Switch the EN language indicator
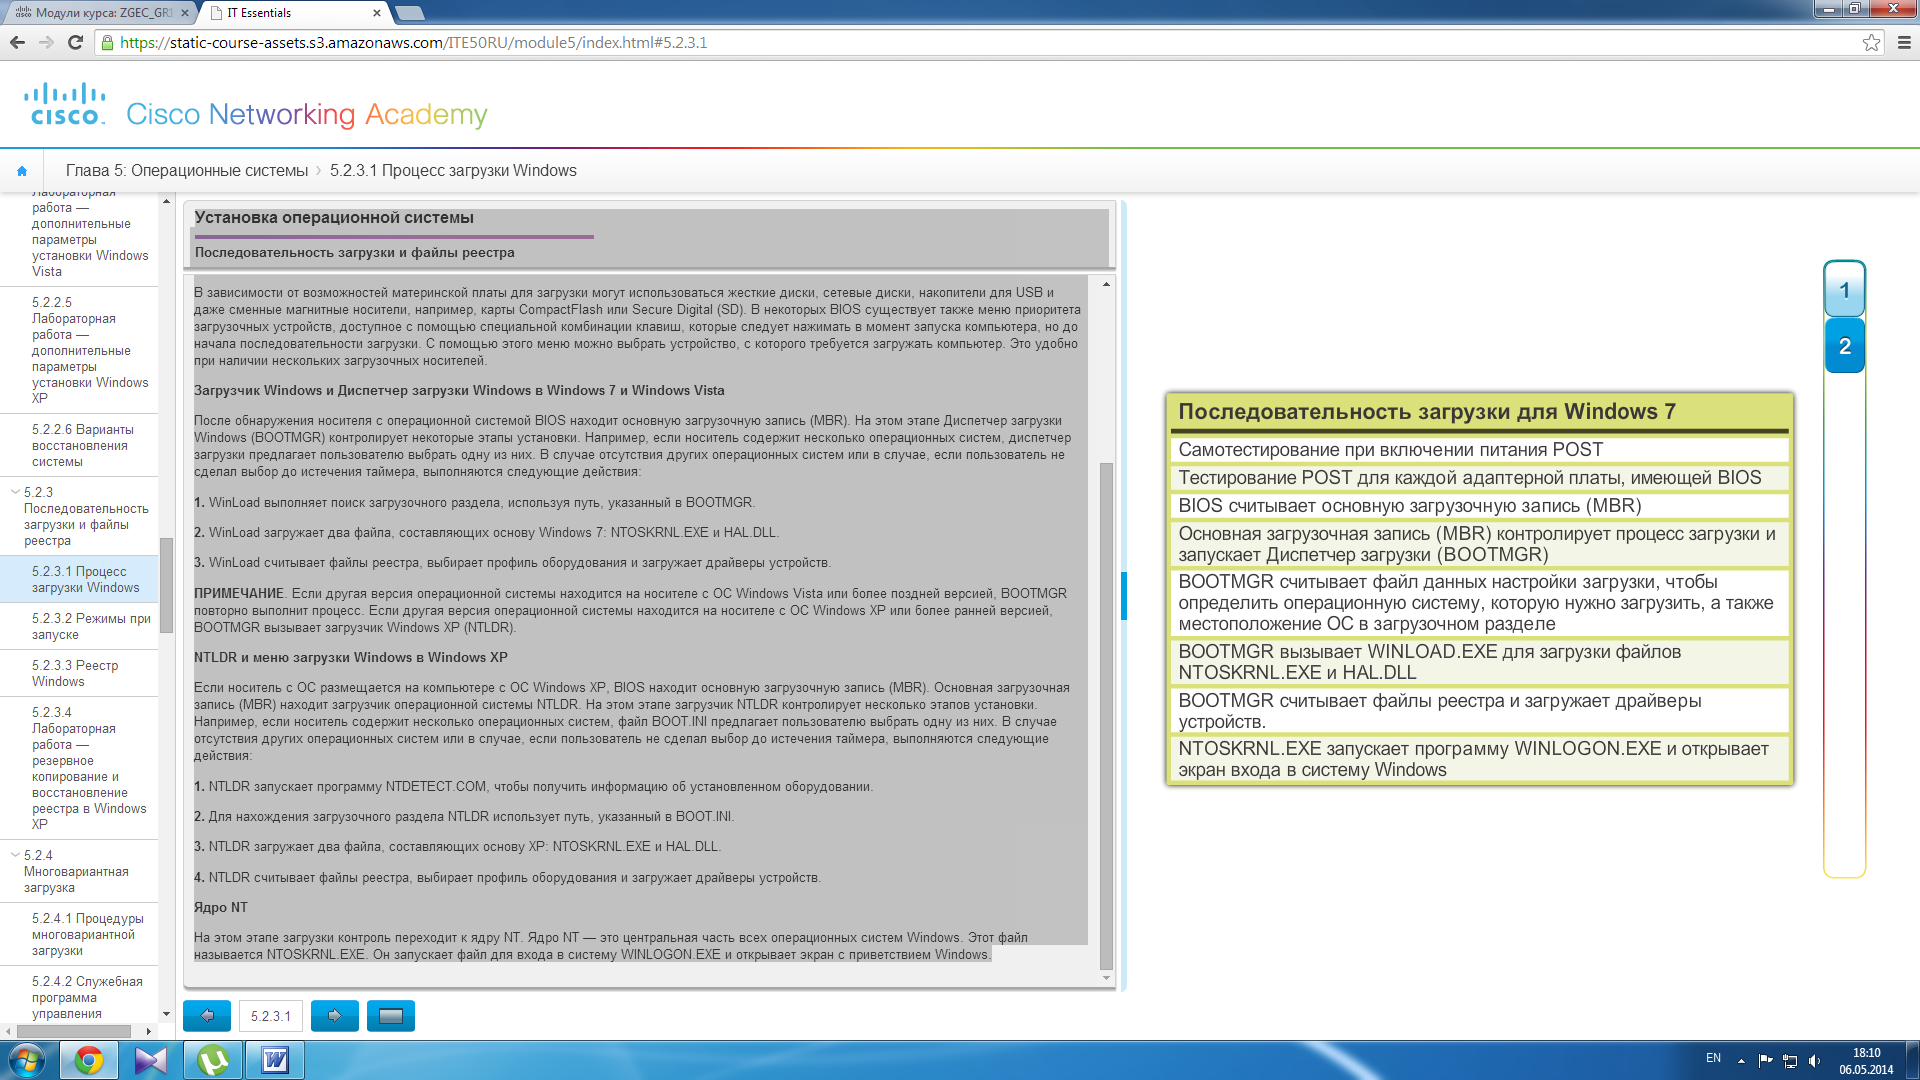This screenshot has height=1080, width=1920. [1713, 1058]
